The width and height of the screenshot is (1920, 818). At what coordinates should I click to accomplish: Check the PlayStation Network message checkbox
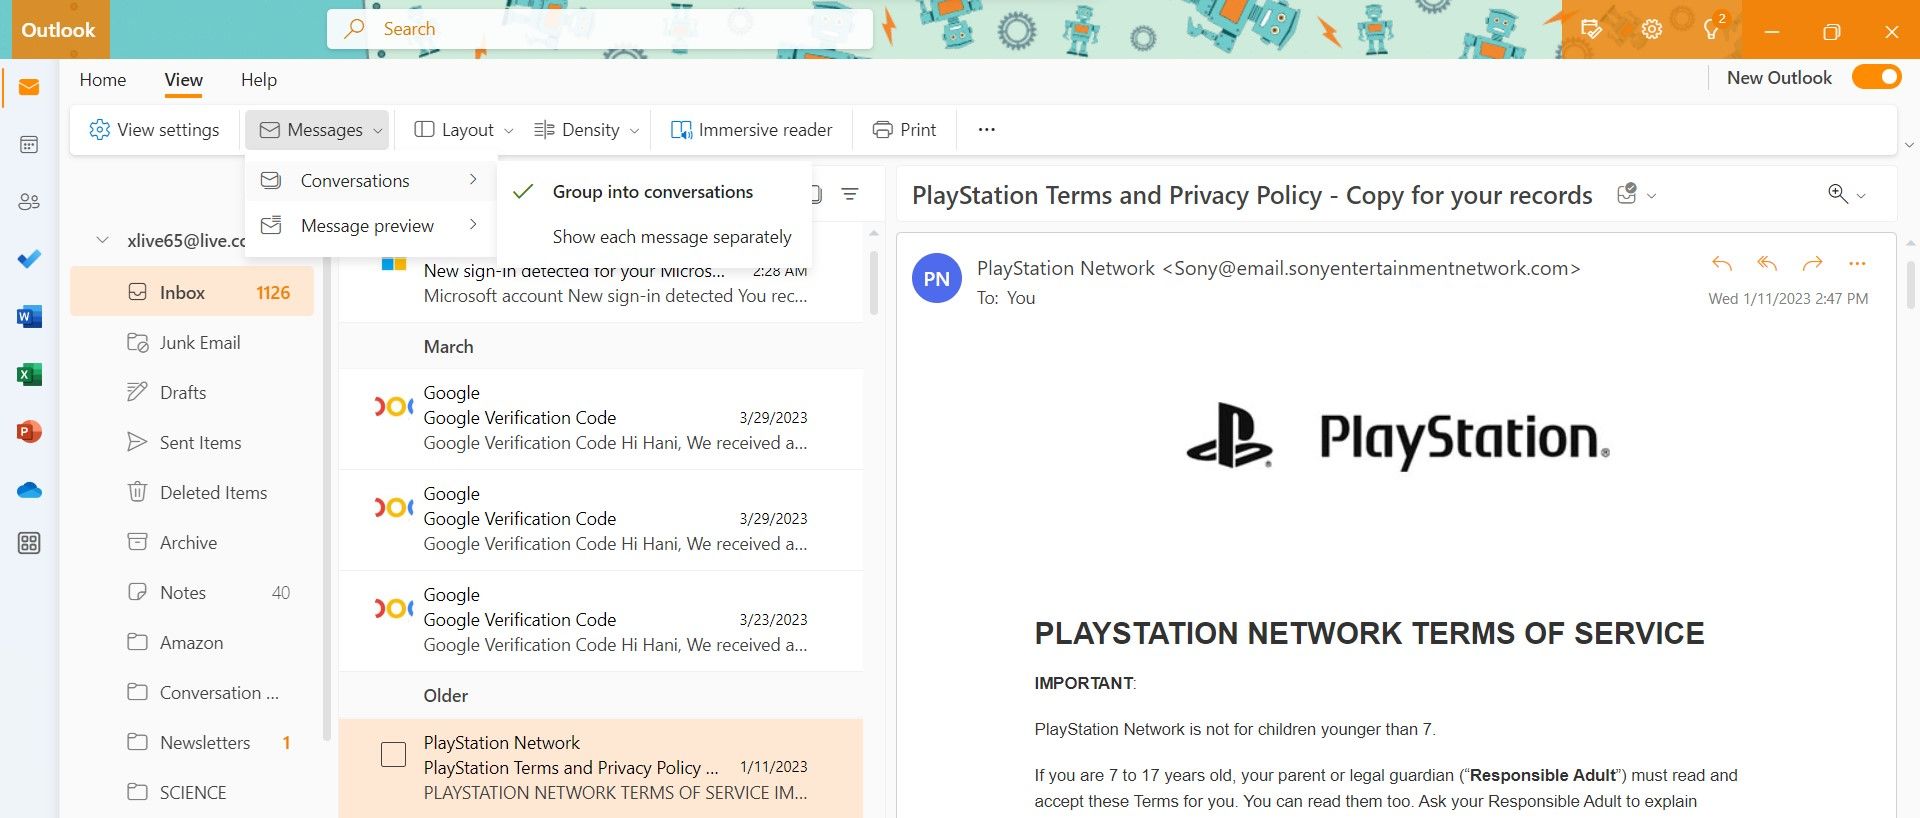393,754
